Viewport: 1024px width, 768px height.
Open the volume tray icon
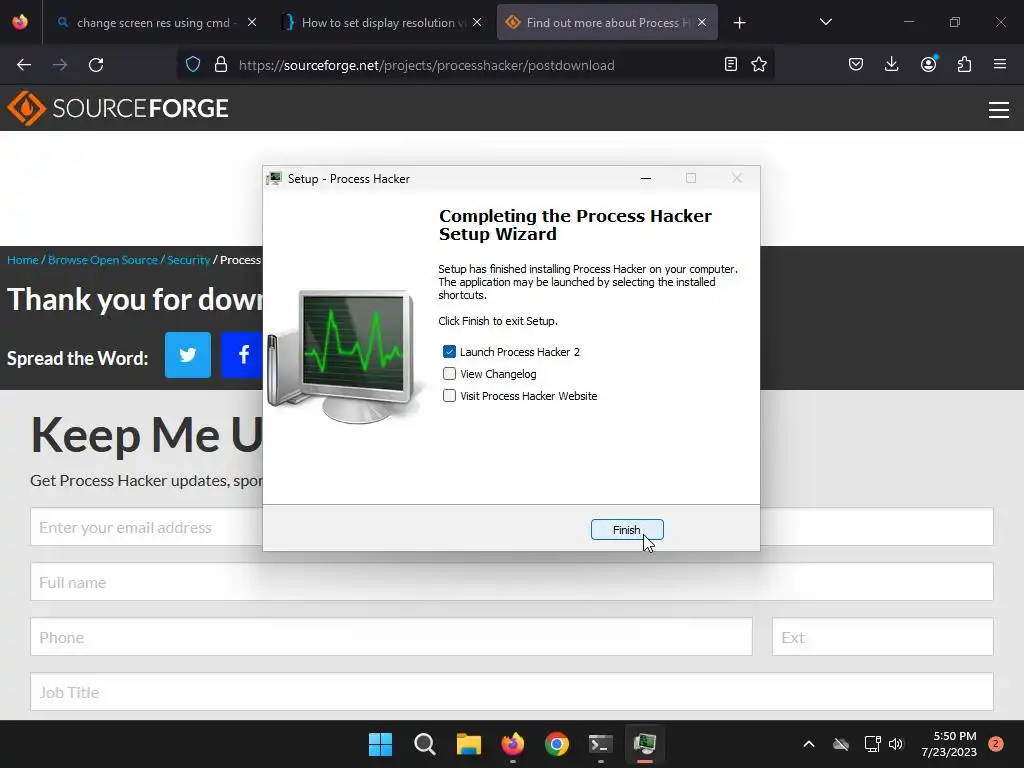(895, 744)
